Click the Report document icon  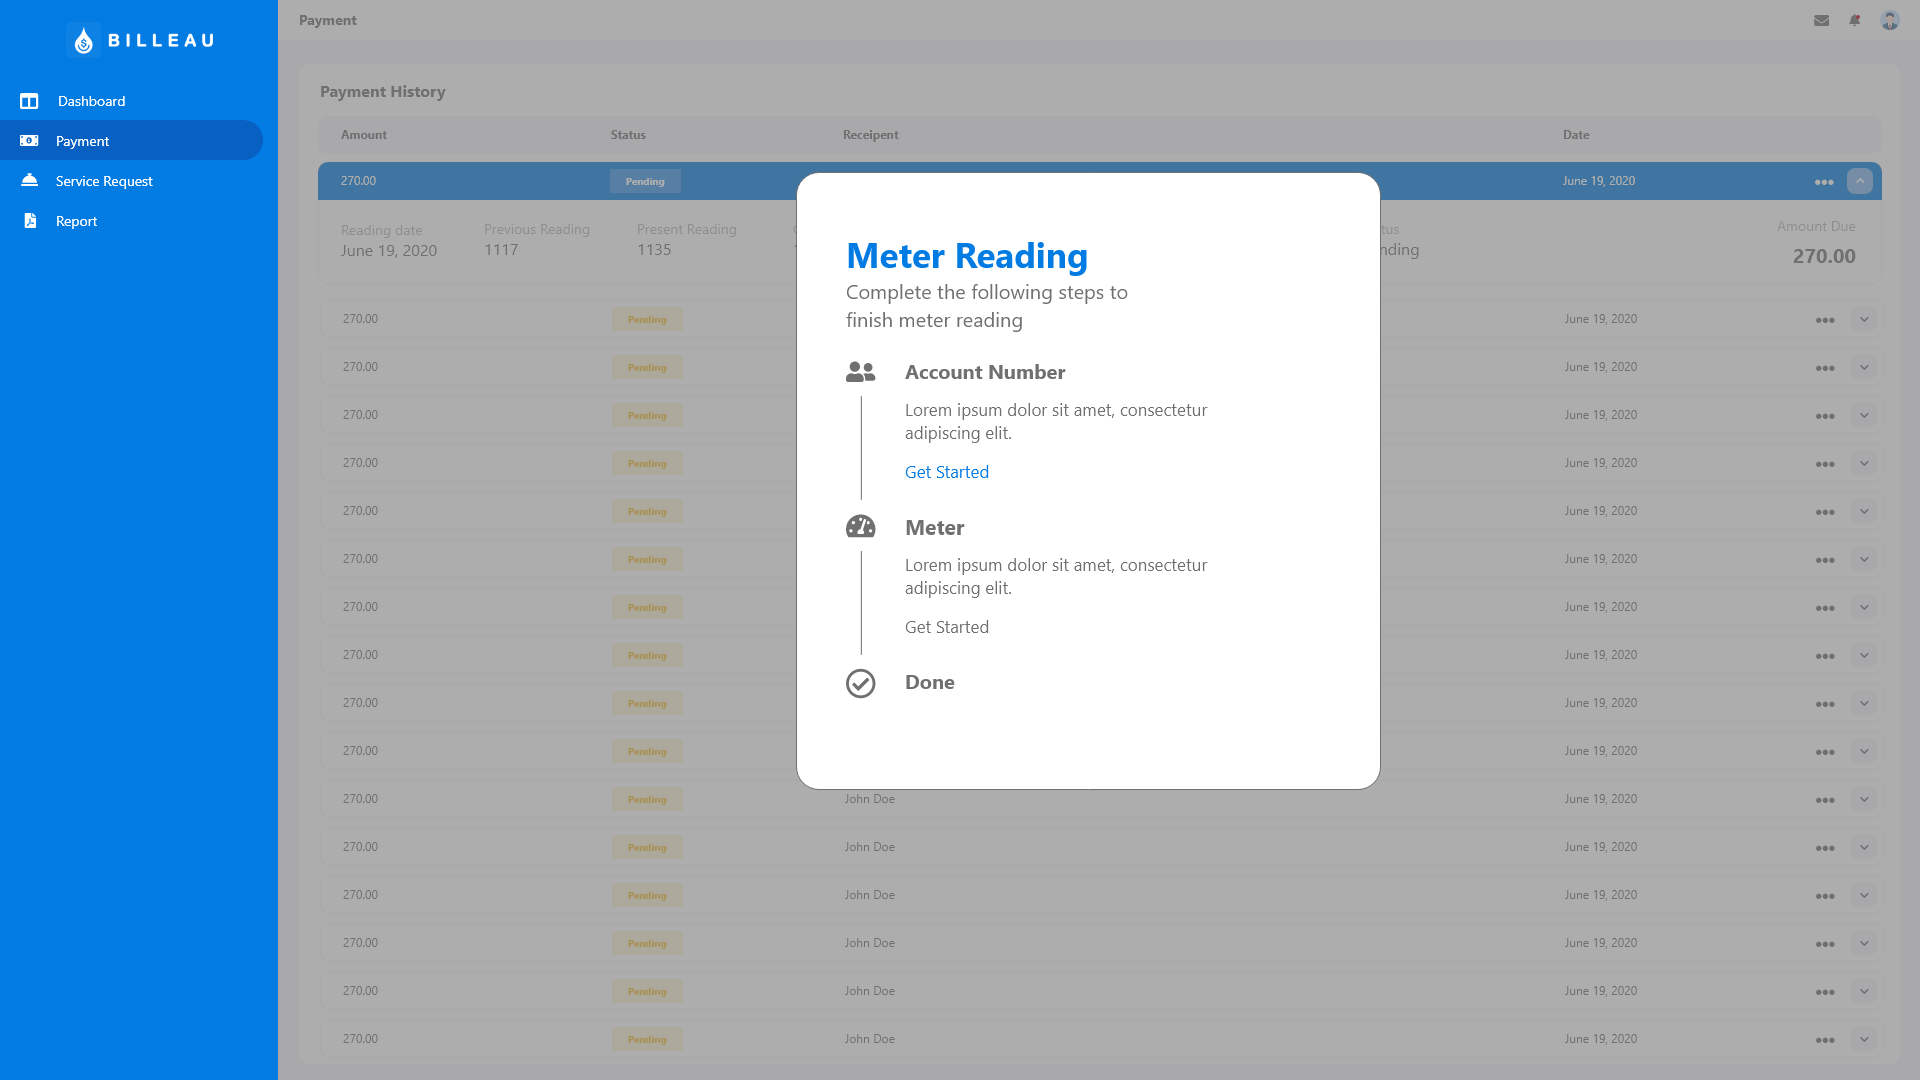coord(30,221)
